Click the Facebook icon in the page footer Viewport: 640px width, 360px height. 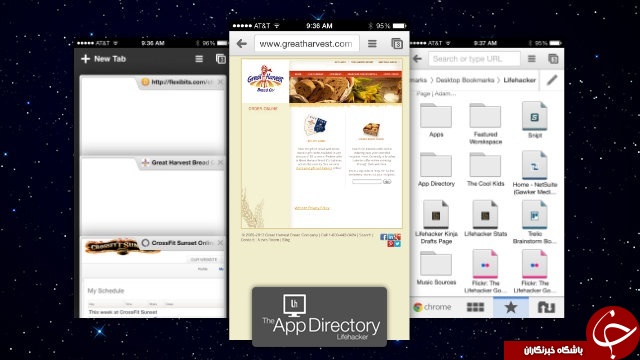[383, 237]
